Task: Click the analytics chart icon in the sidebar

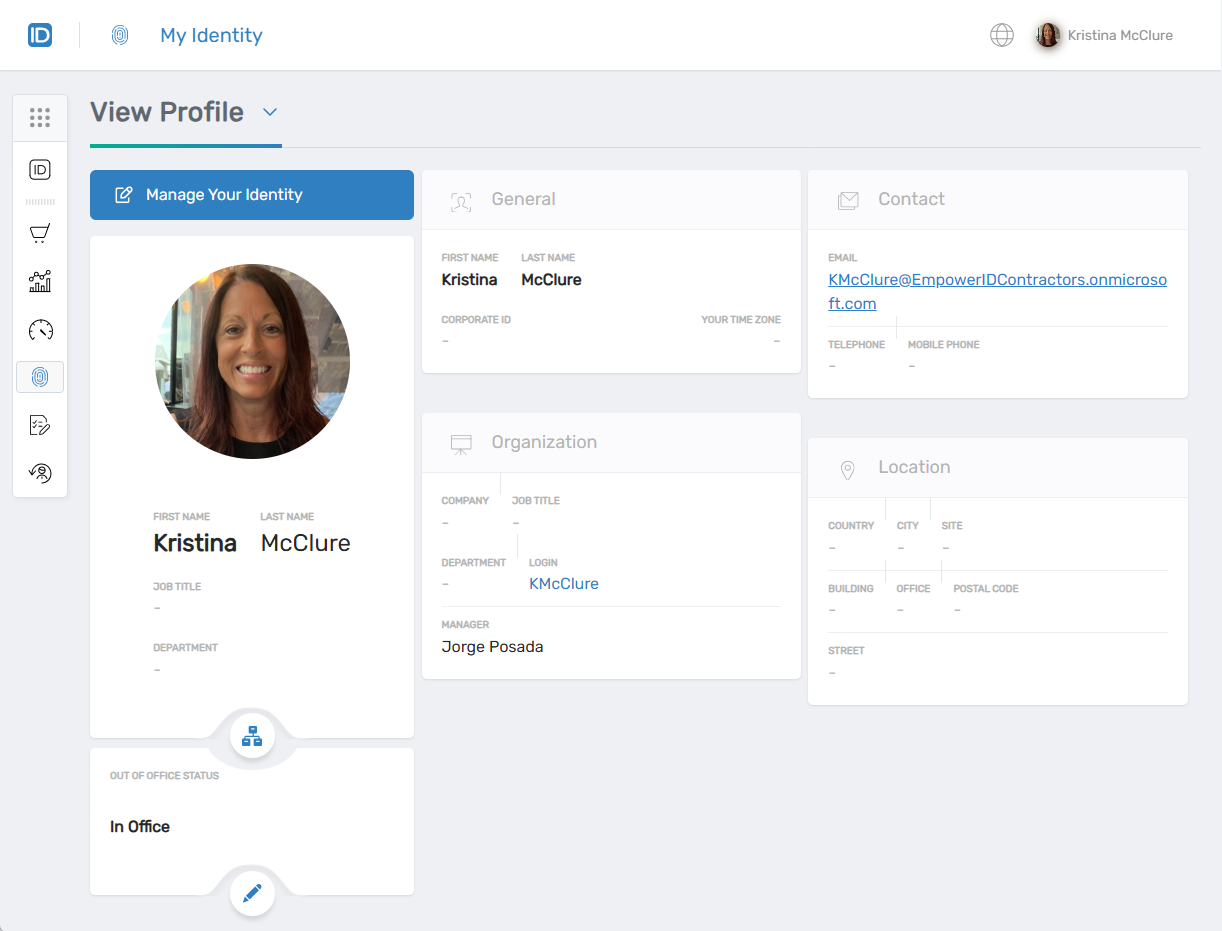Action: click(x=40, y=281)
